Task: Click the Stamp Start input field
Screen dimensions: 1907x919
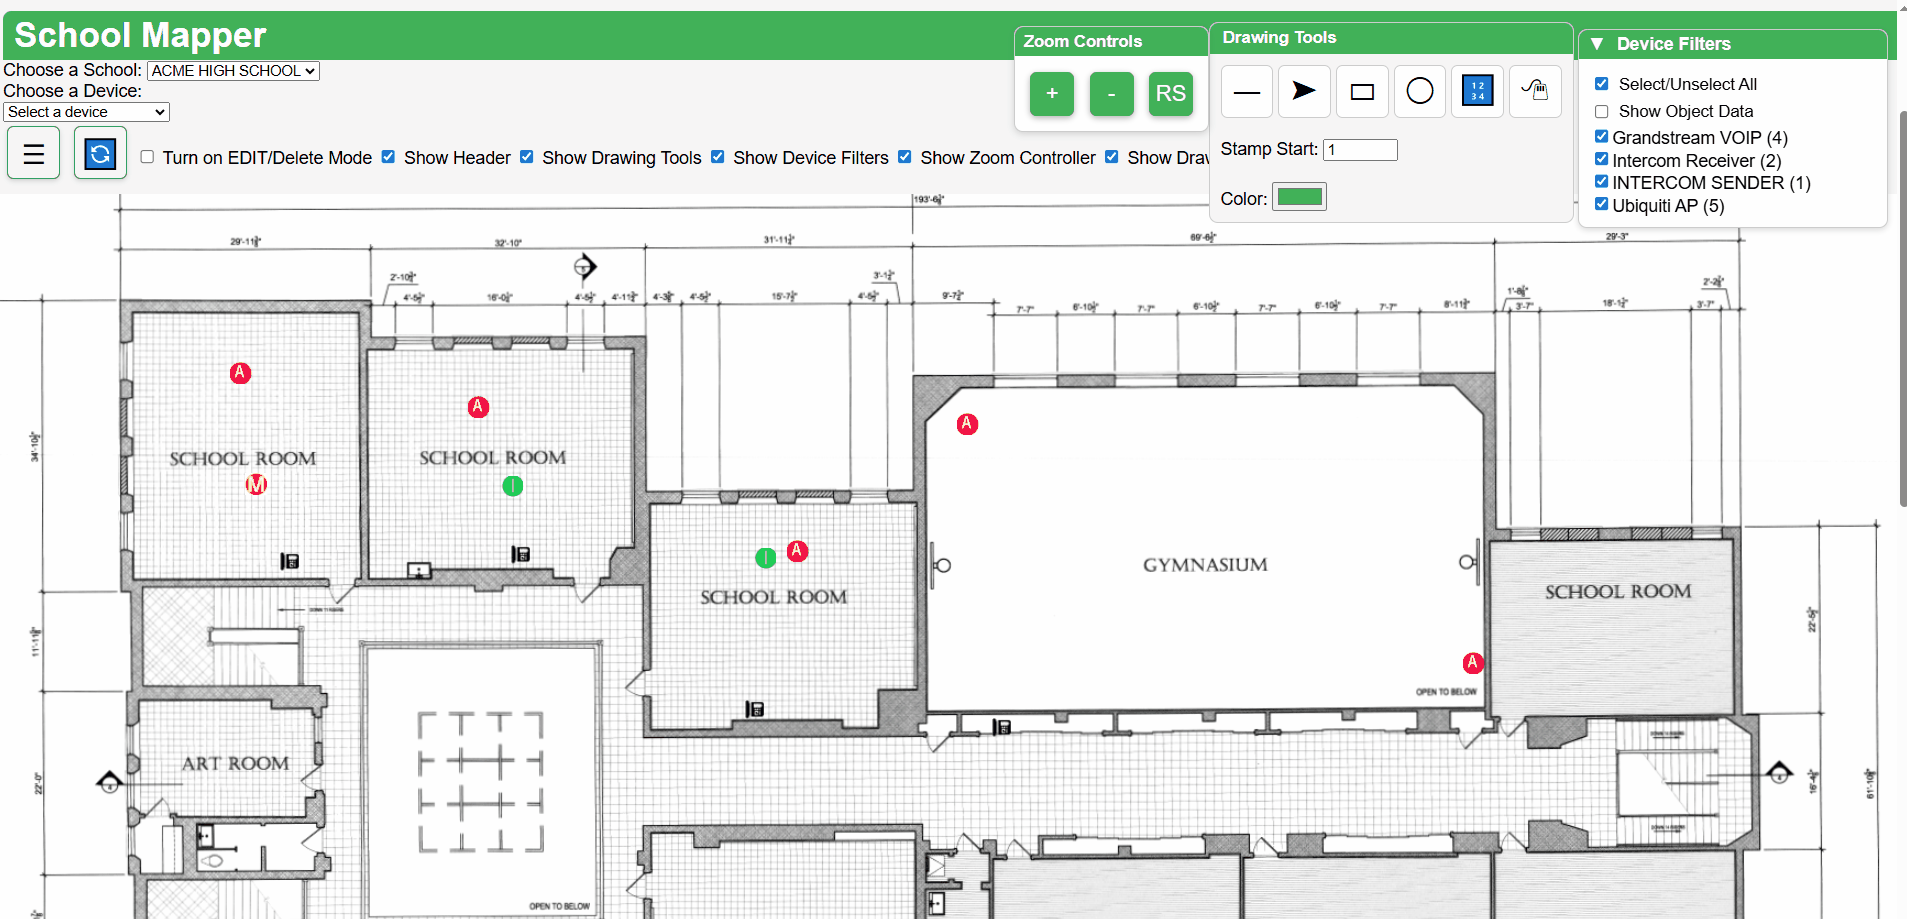Action: pos(1360,150)
